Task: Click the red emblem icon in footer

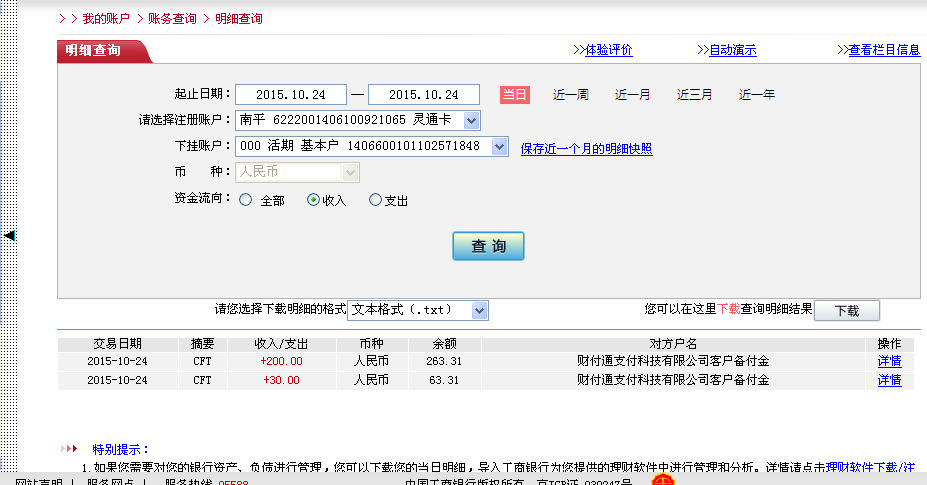Action: (x=663, y=479)
